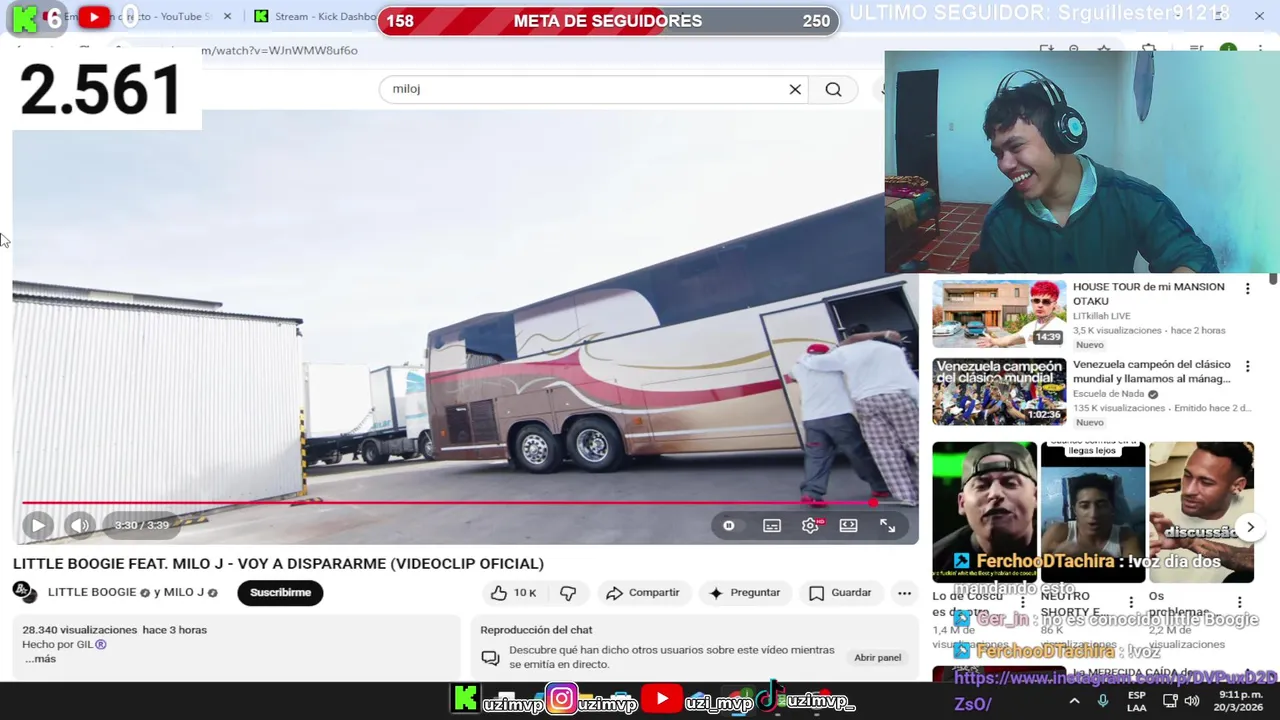This screenshot has height=720, width=1280.
Task: Click the Preguntar button
Action: point(743,593)
